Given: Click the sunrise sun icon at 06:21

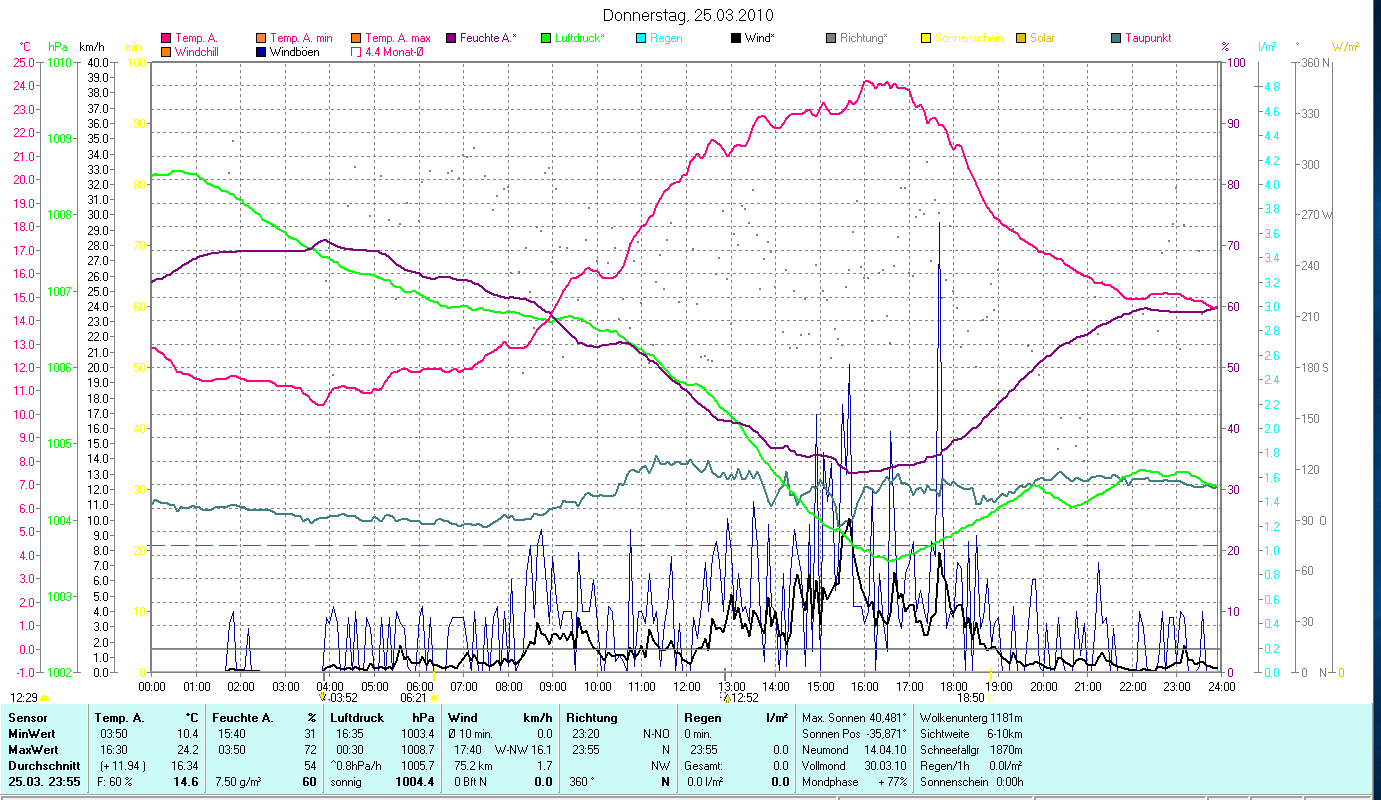Looking at the screenshot, I should pos(435,698).
